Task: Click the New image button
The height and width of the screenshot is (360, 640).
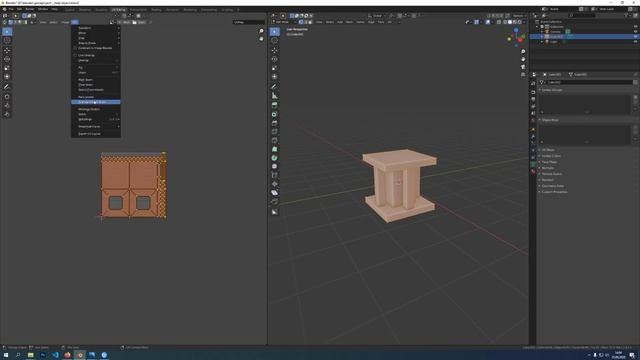Action: pos(125,22)
